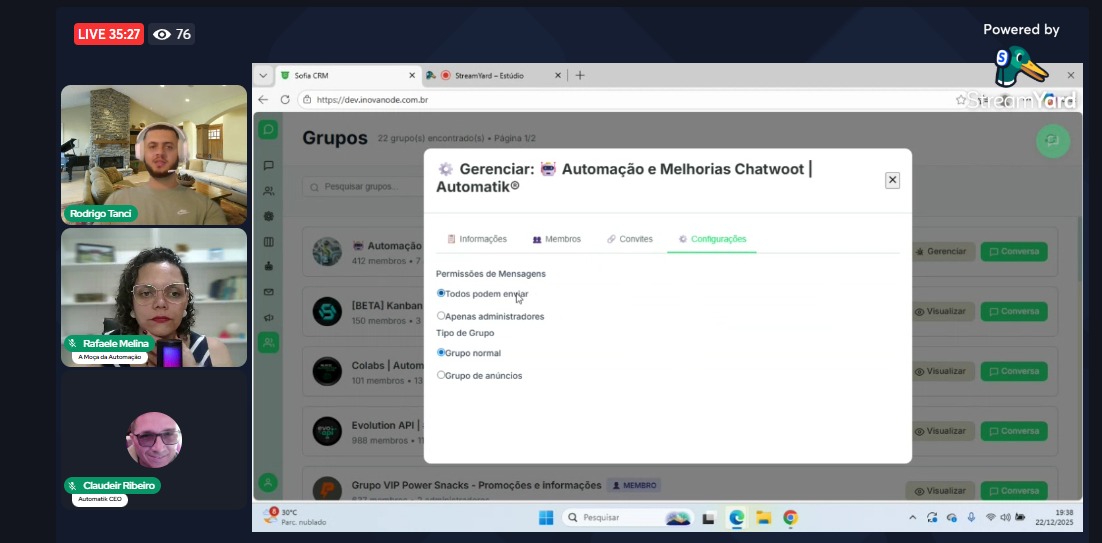Open the chat icon in the CRM sidebar

point(268,165)
